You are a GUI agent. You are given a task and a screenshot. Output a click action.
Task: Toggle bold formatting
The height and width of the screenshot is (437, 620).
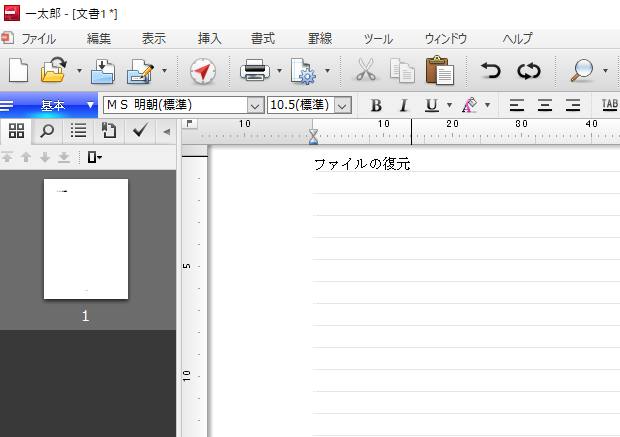[376, 105]
